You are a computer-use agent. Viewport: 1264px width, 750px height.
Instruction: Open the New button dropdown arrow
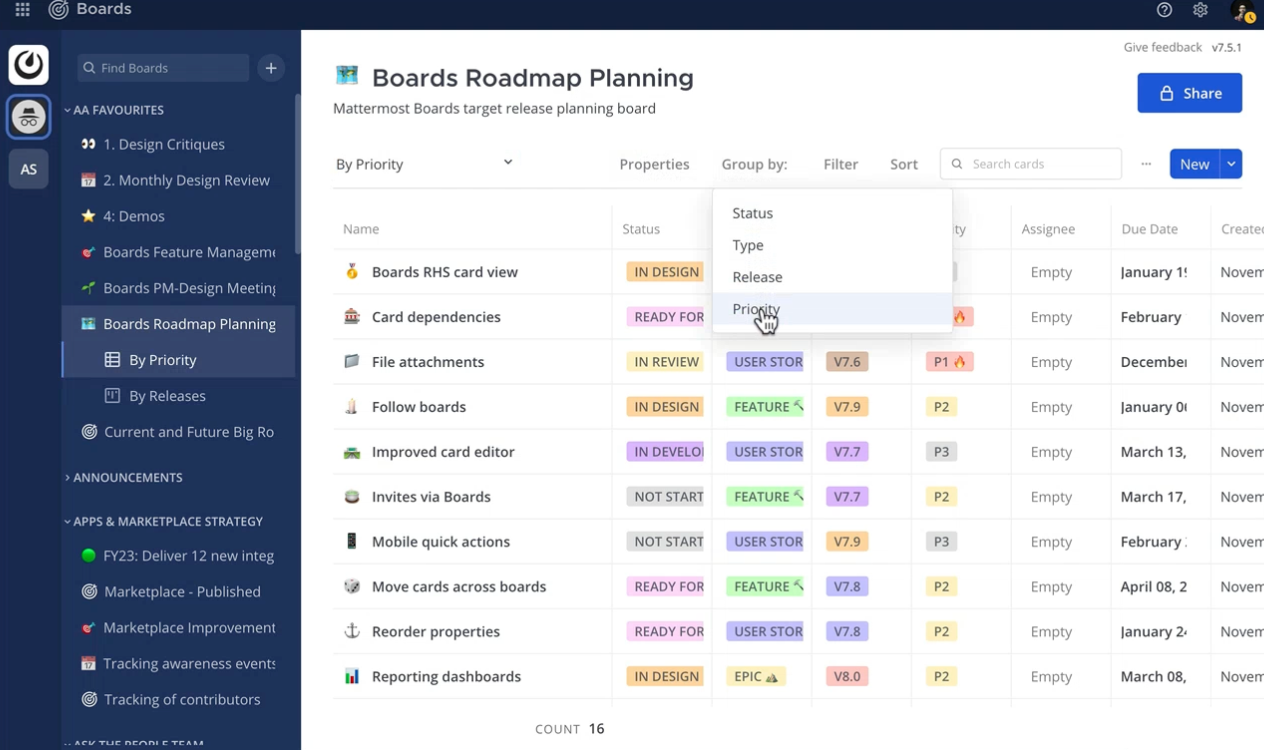[x=1231, y=164]
